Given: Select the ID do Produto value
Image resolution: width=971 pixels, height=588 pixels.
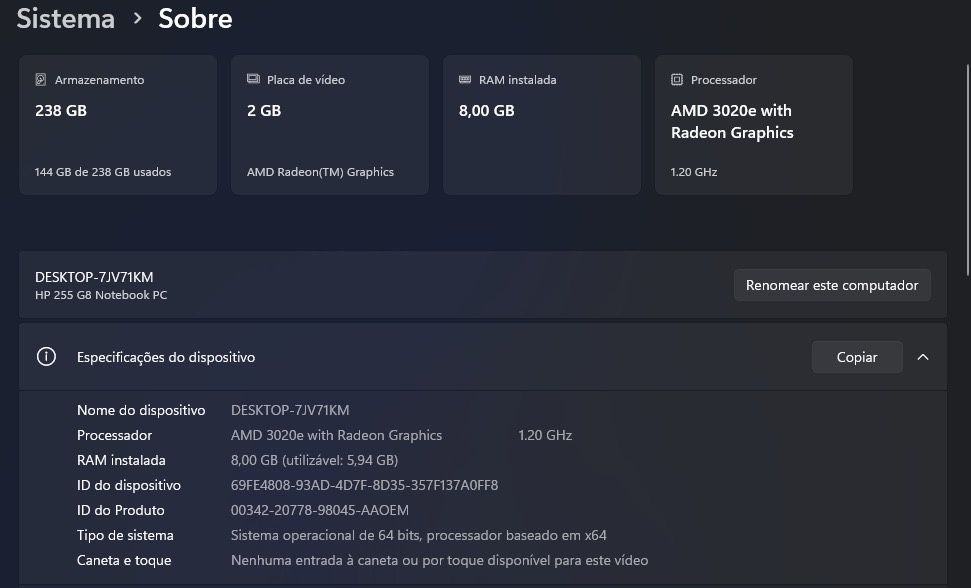Looking at the screenshot, I should click(320, 511).
